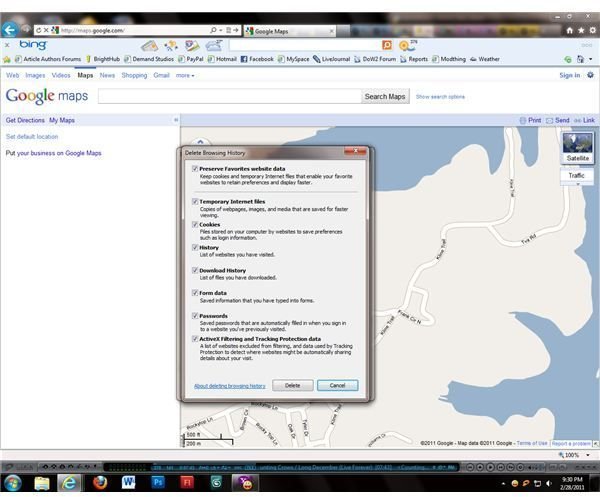Viewport: 600px width, 497px height.
Task: Open Photoshop from the taskbar
Action: point(158,483)
